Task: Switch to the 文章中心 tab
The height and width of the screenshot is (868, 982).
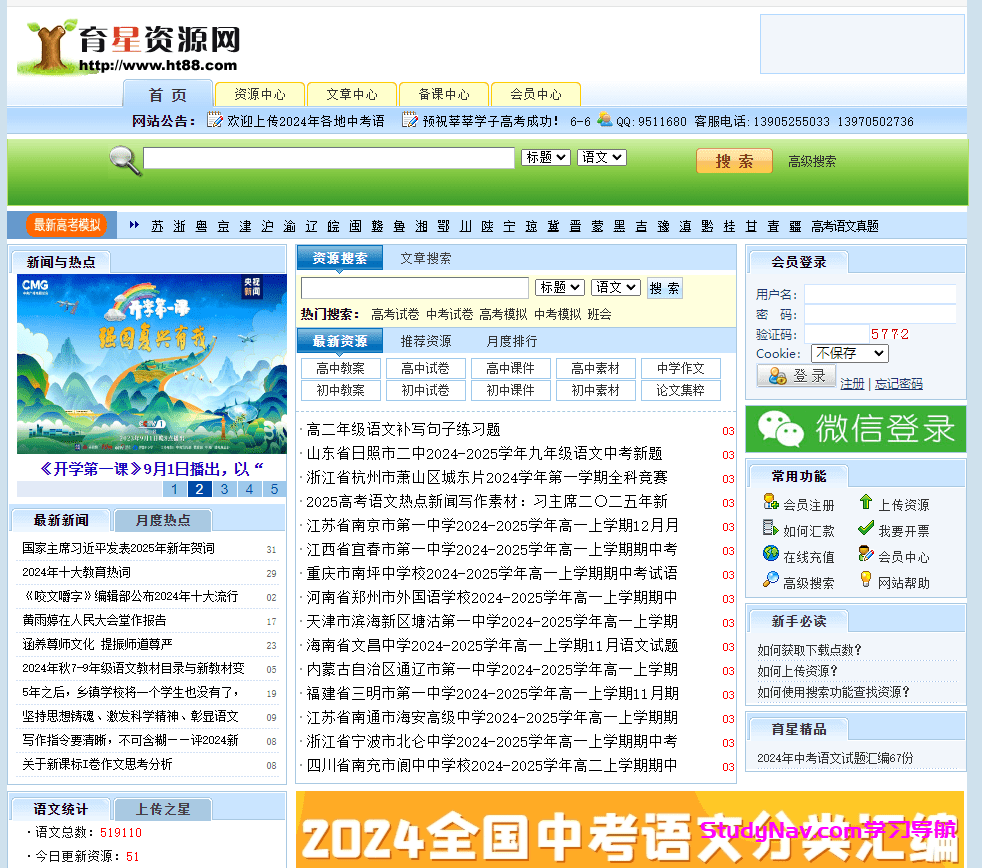Action: point(351,93)
